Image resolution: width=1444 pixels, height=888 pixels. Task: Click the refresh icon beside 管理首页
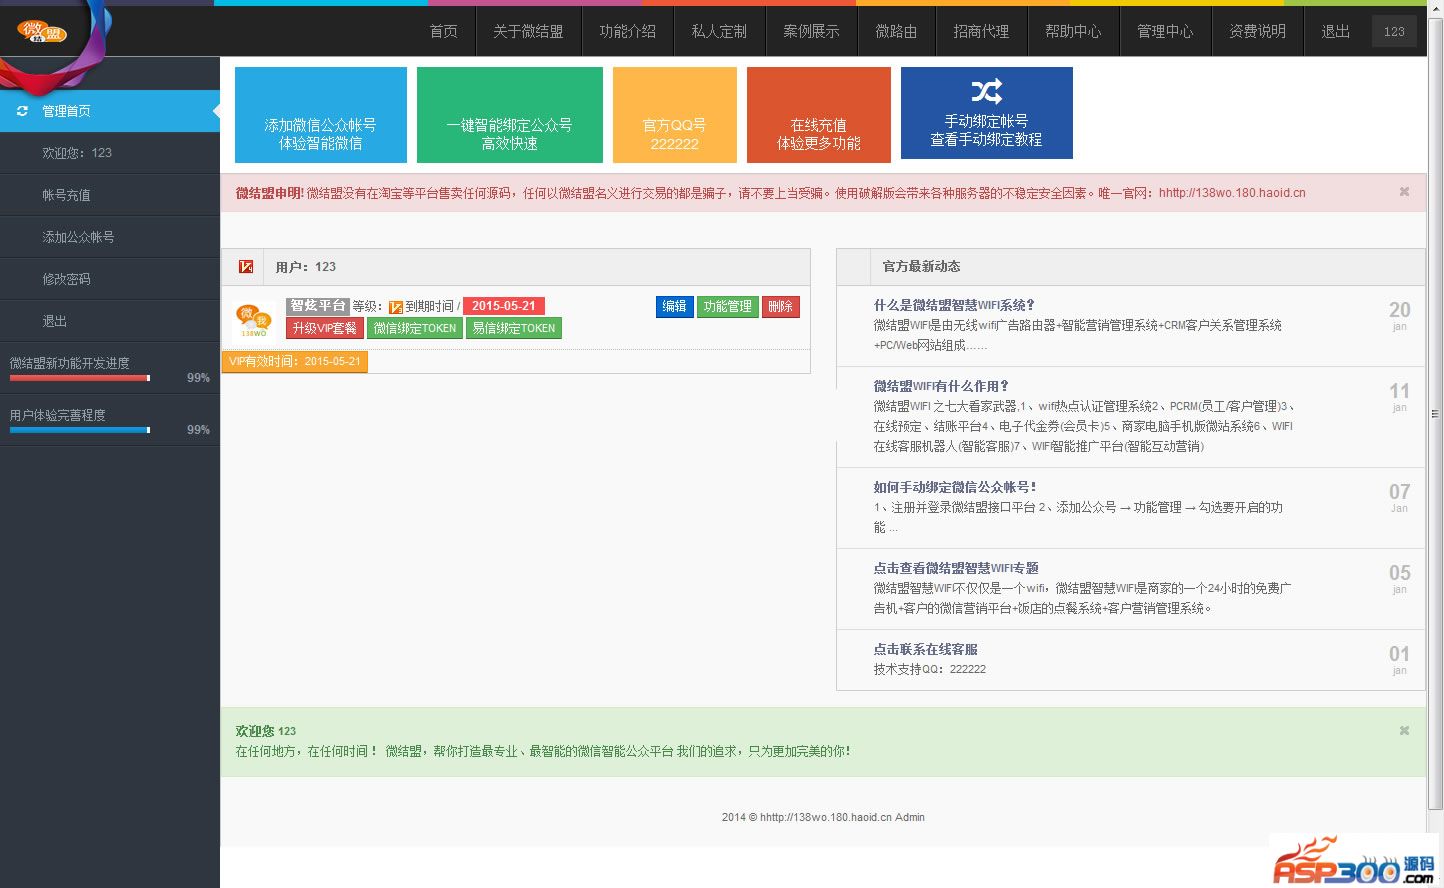click(22, 111)
